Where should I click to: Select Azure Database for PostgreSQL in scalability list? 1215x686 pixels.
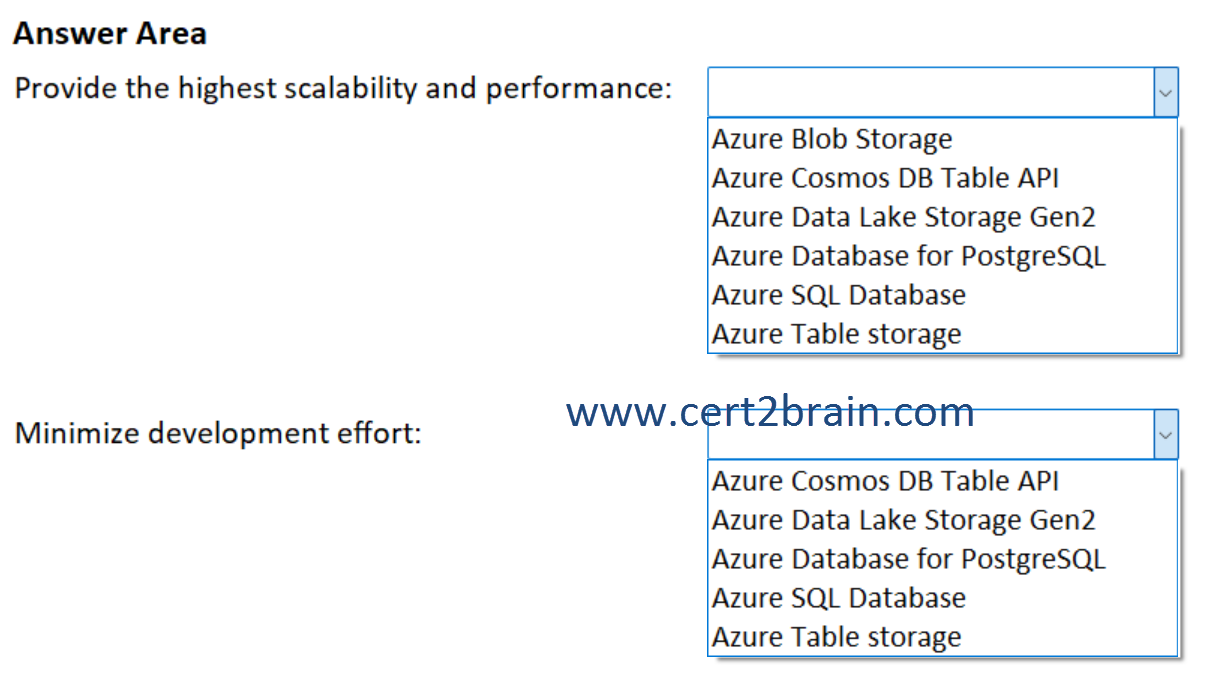coord(908,256)
